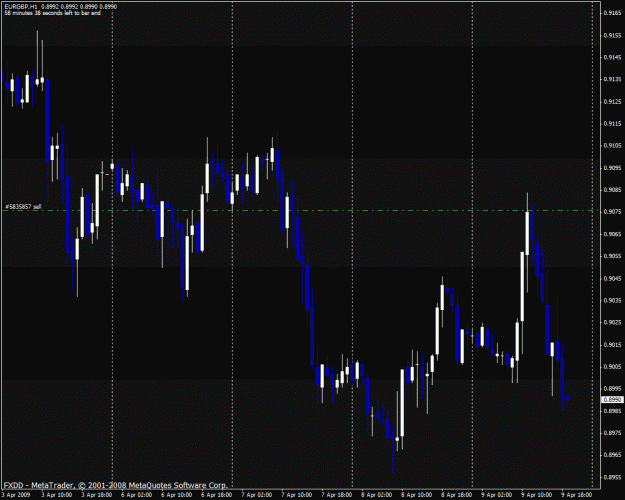Click the 0.9035 price axis label
The width and height of the screenshot is (625, 500).
(612, 300)
